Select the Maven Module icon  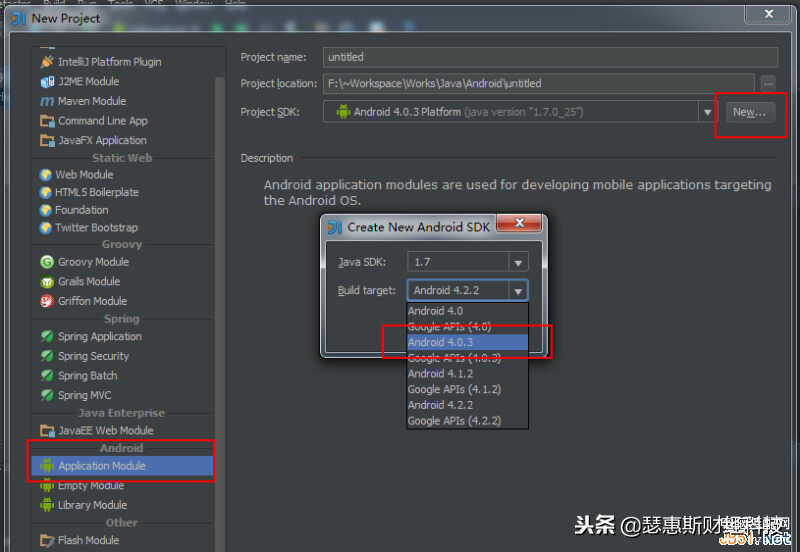click(x=47, y=101)
